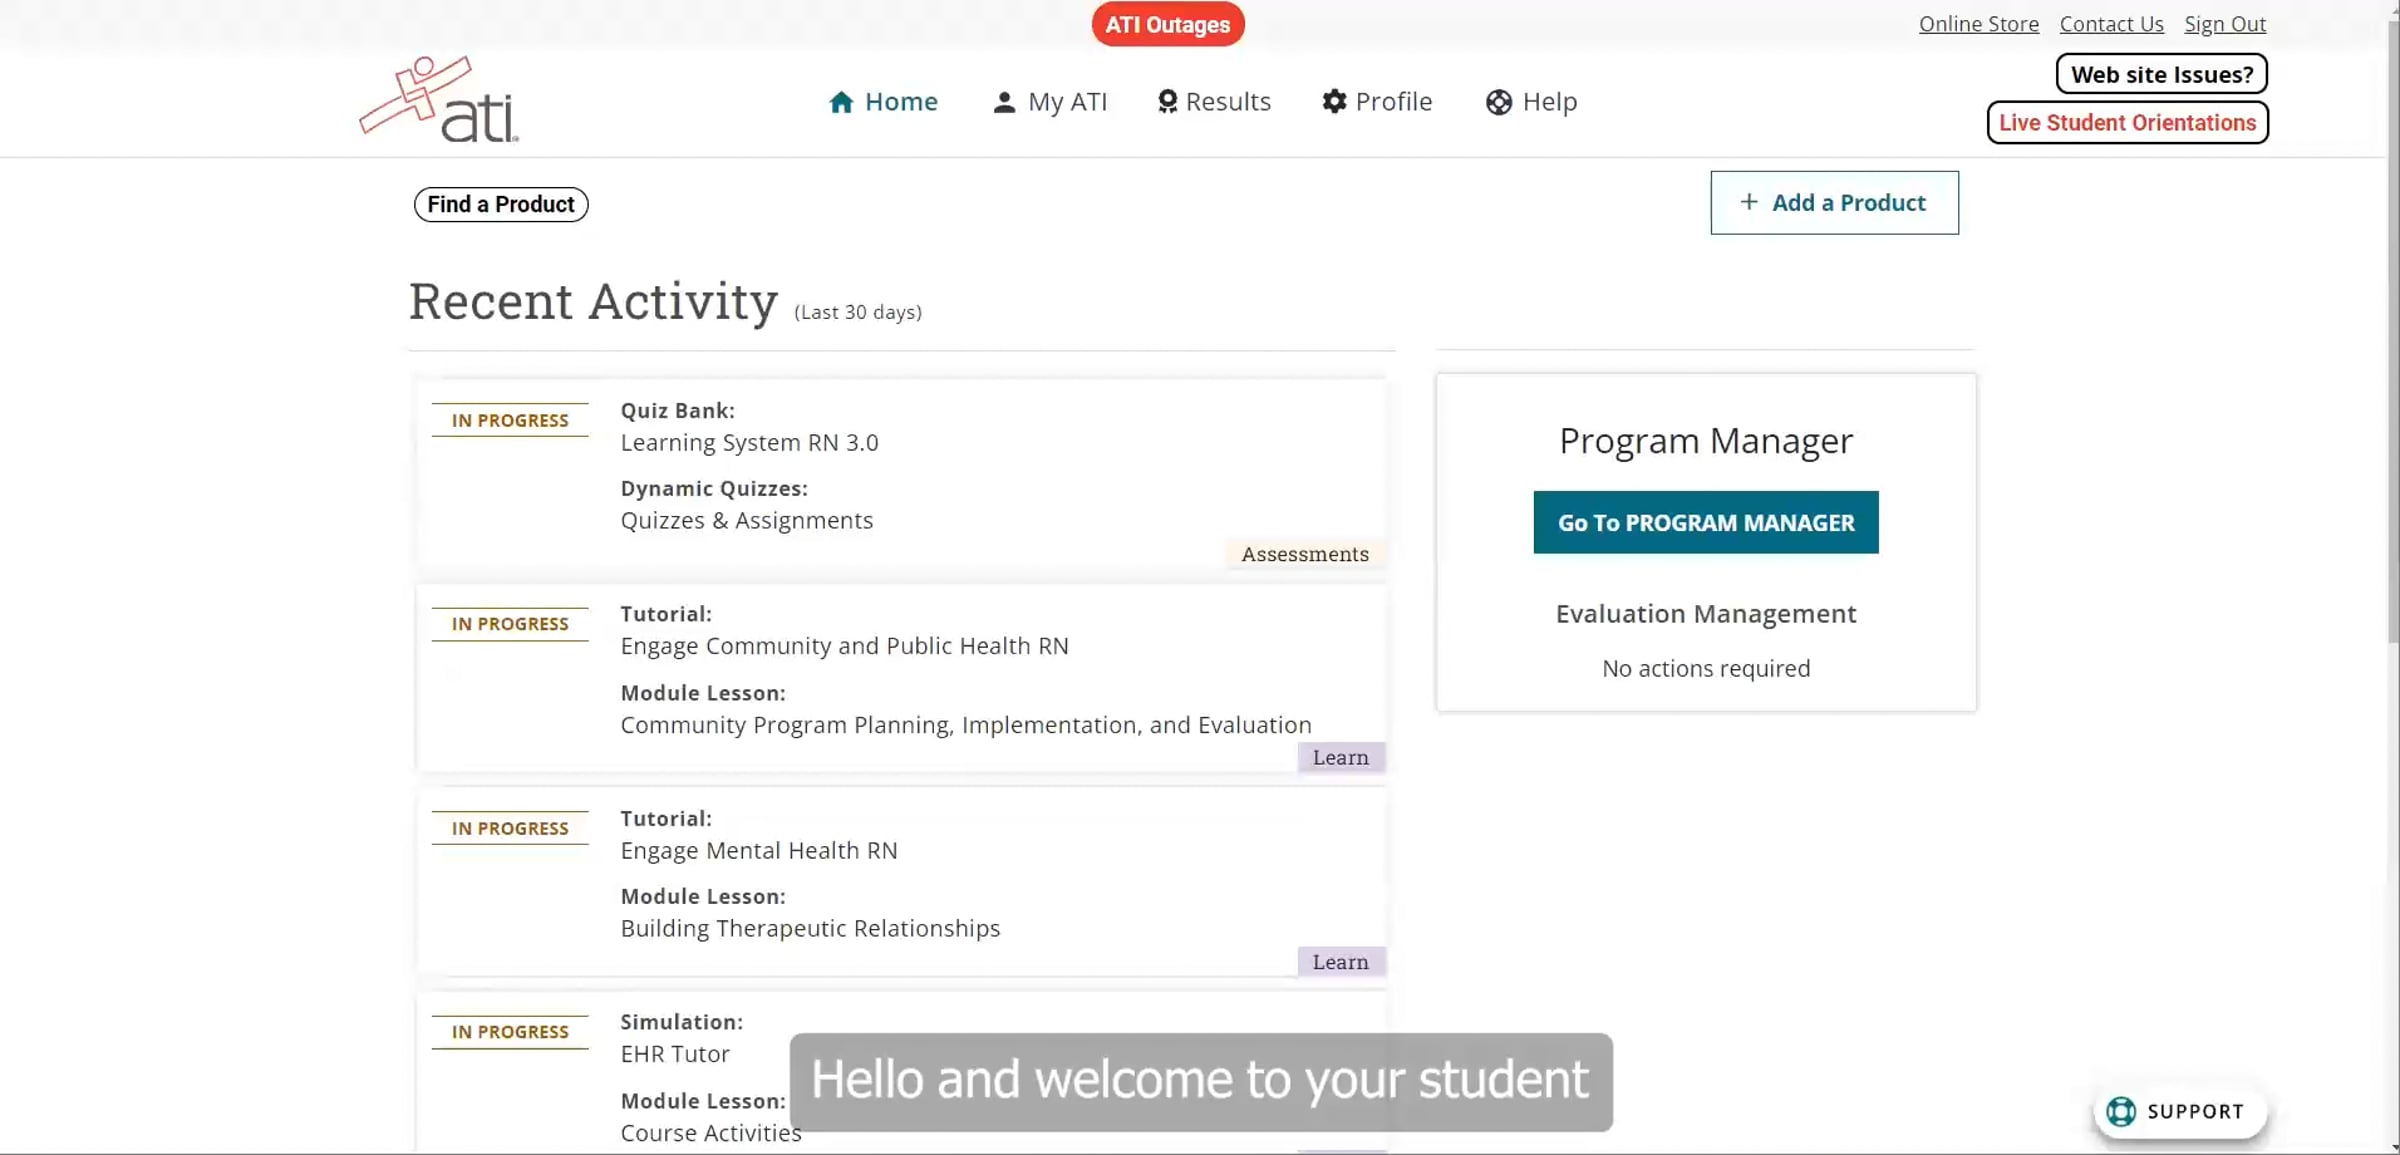The width and height of the screenshot is (2400, 1155).
Task: Click the Home house icon
Action: (841, 102)
